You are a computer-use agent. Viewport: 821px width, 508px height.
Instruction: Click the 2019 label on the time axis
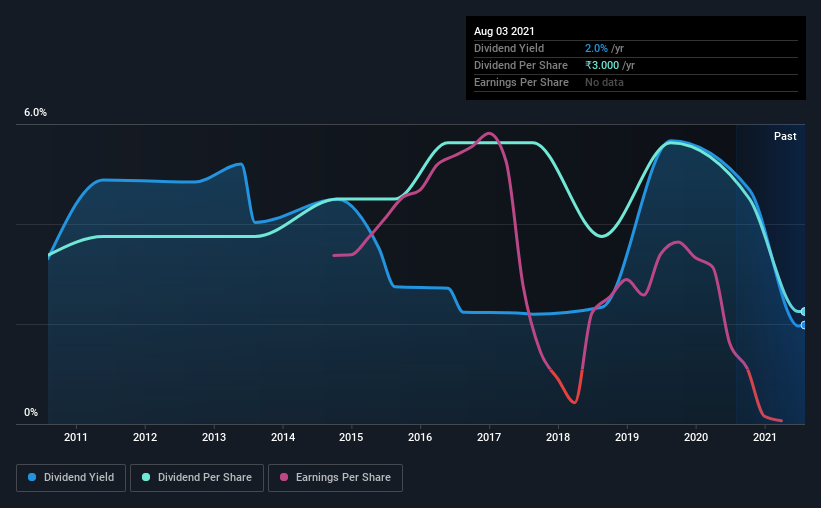pyautogui.click(x=627, y=438)
